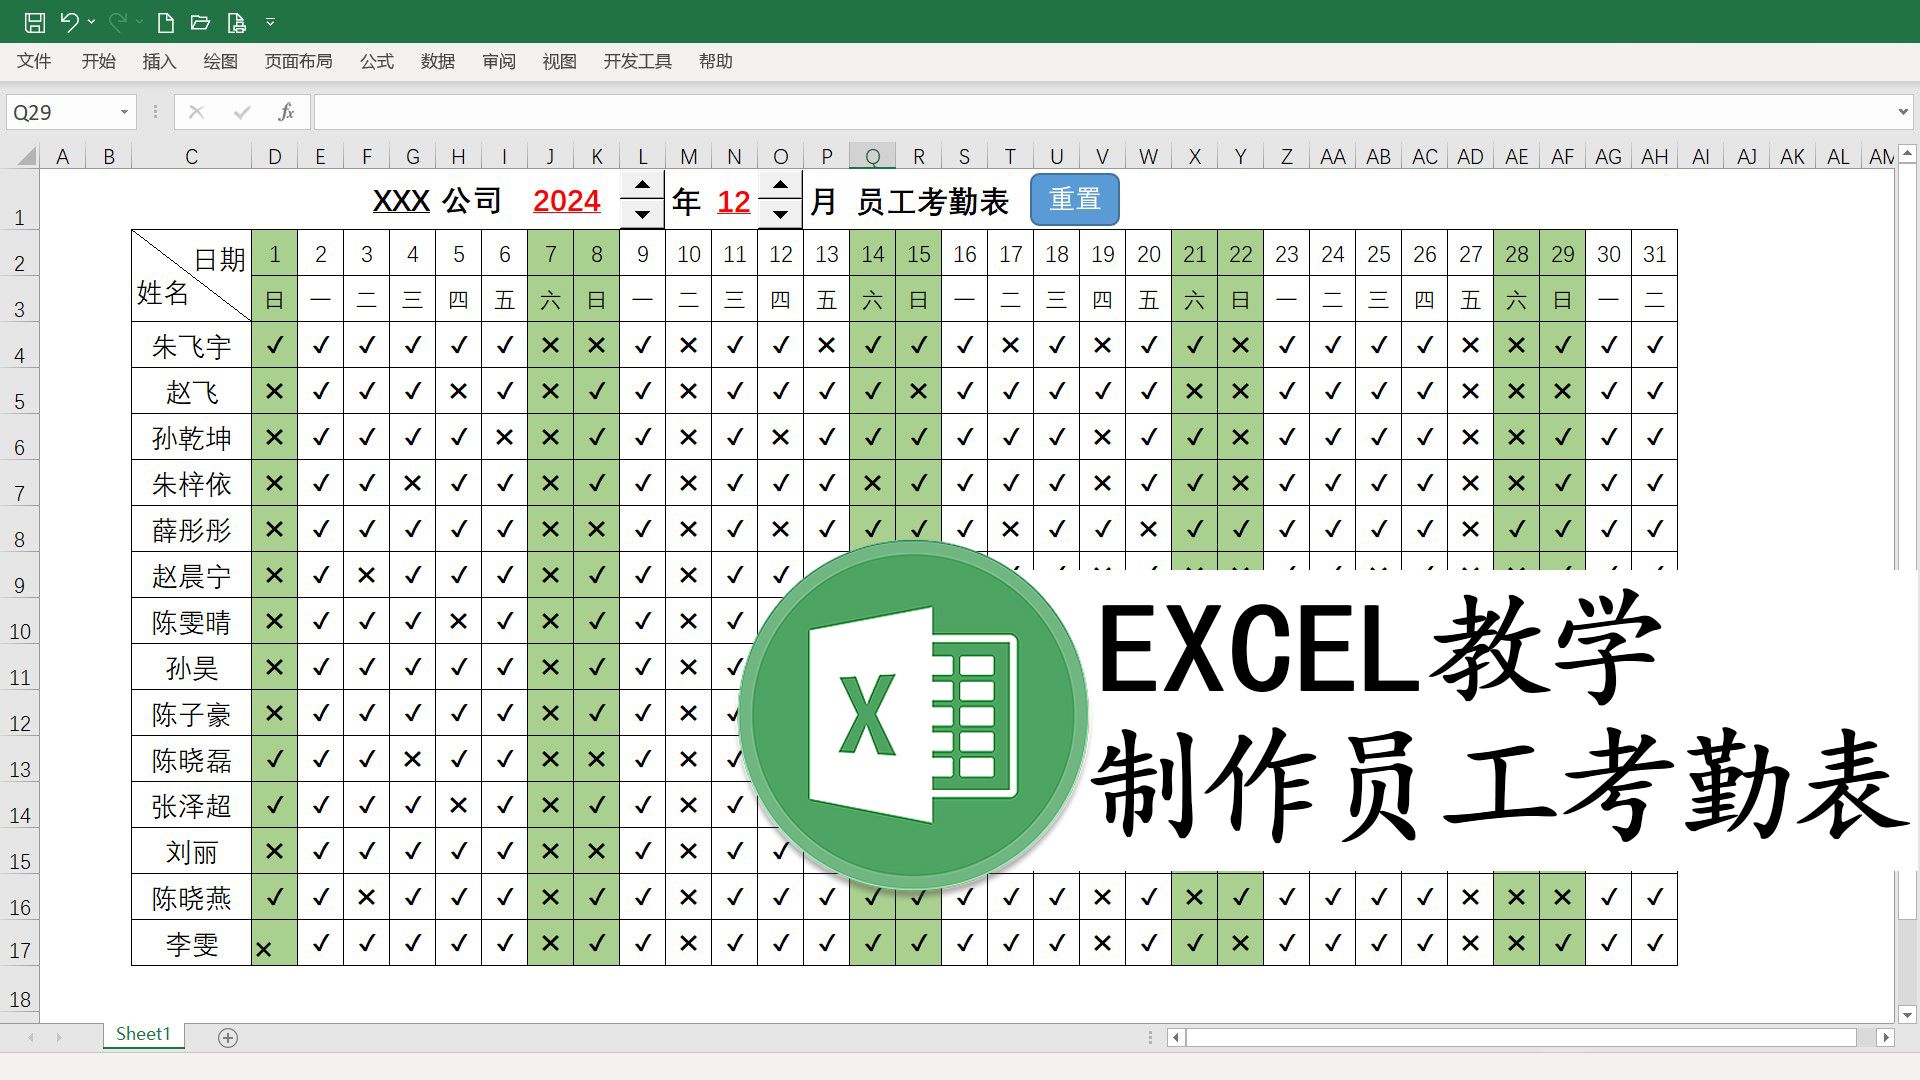Click the Insert Function fx icon
Screen dimensions: 1920x1080
[286, 112]
